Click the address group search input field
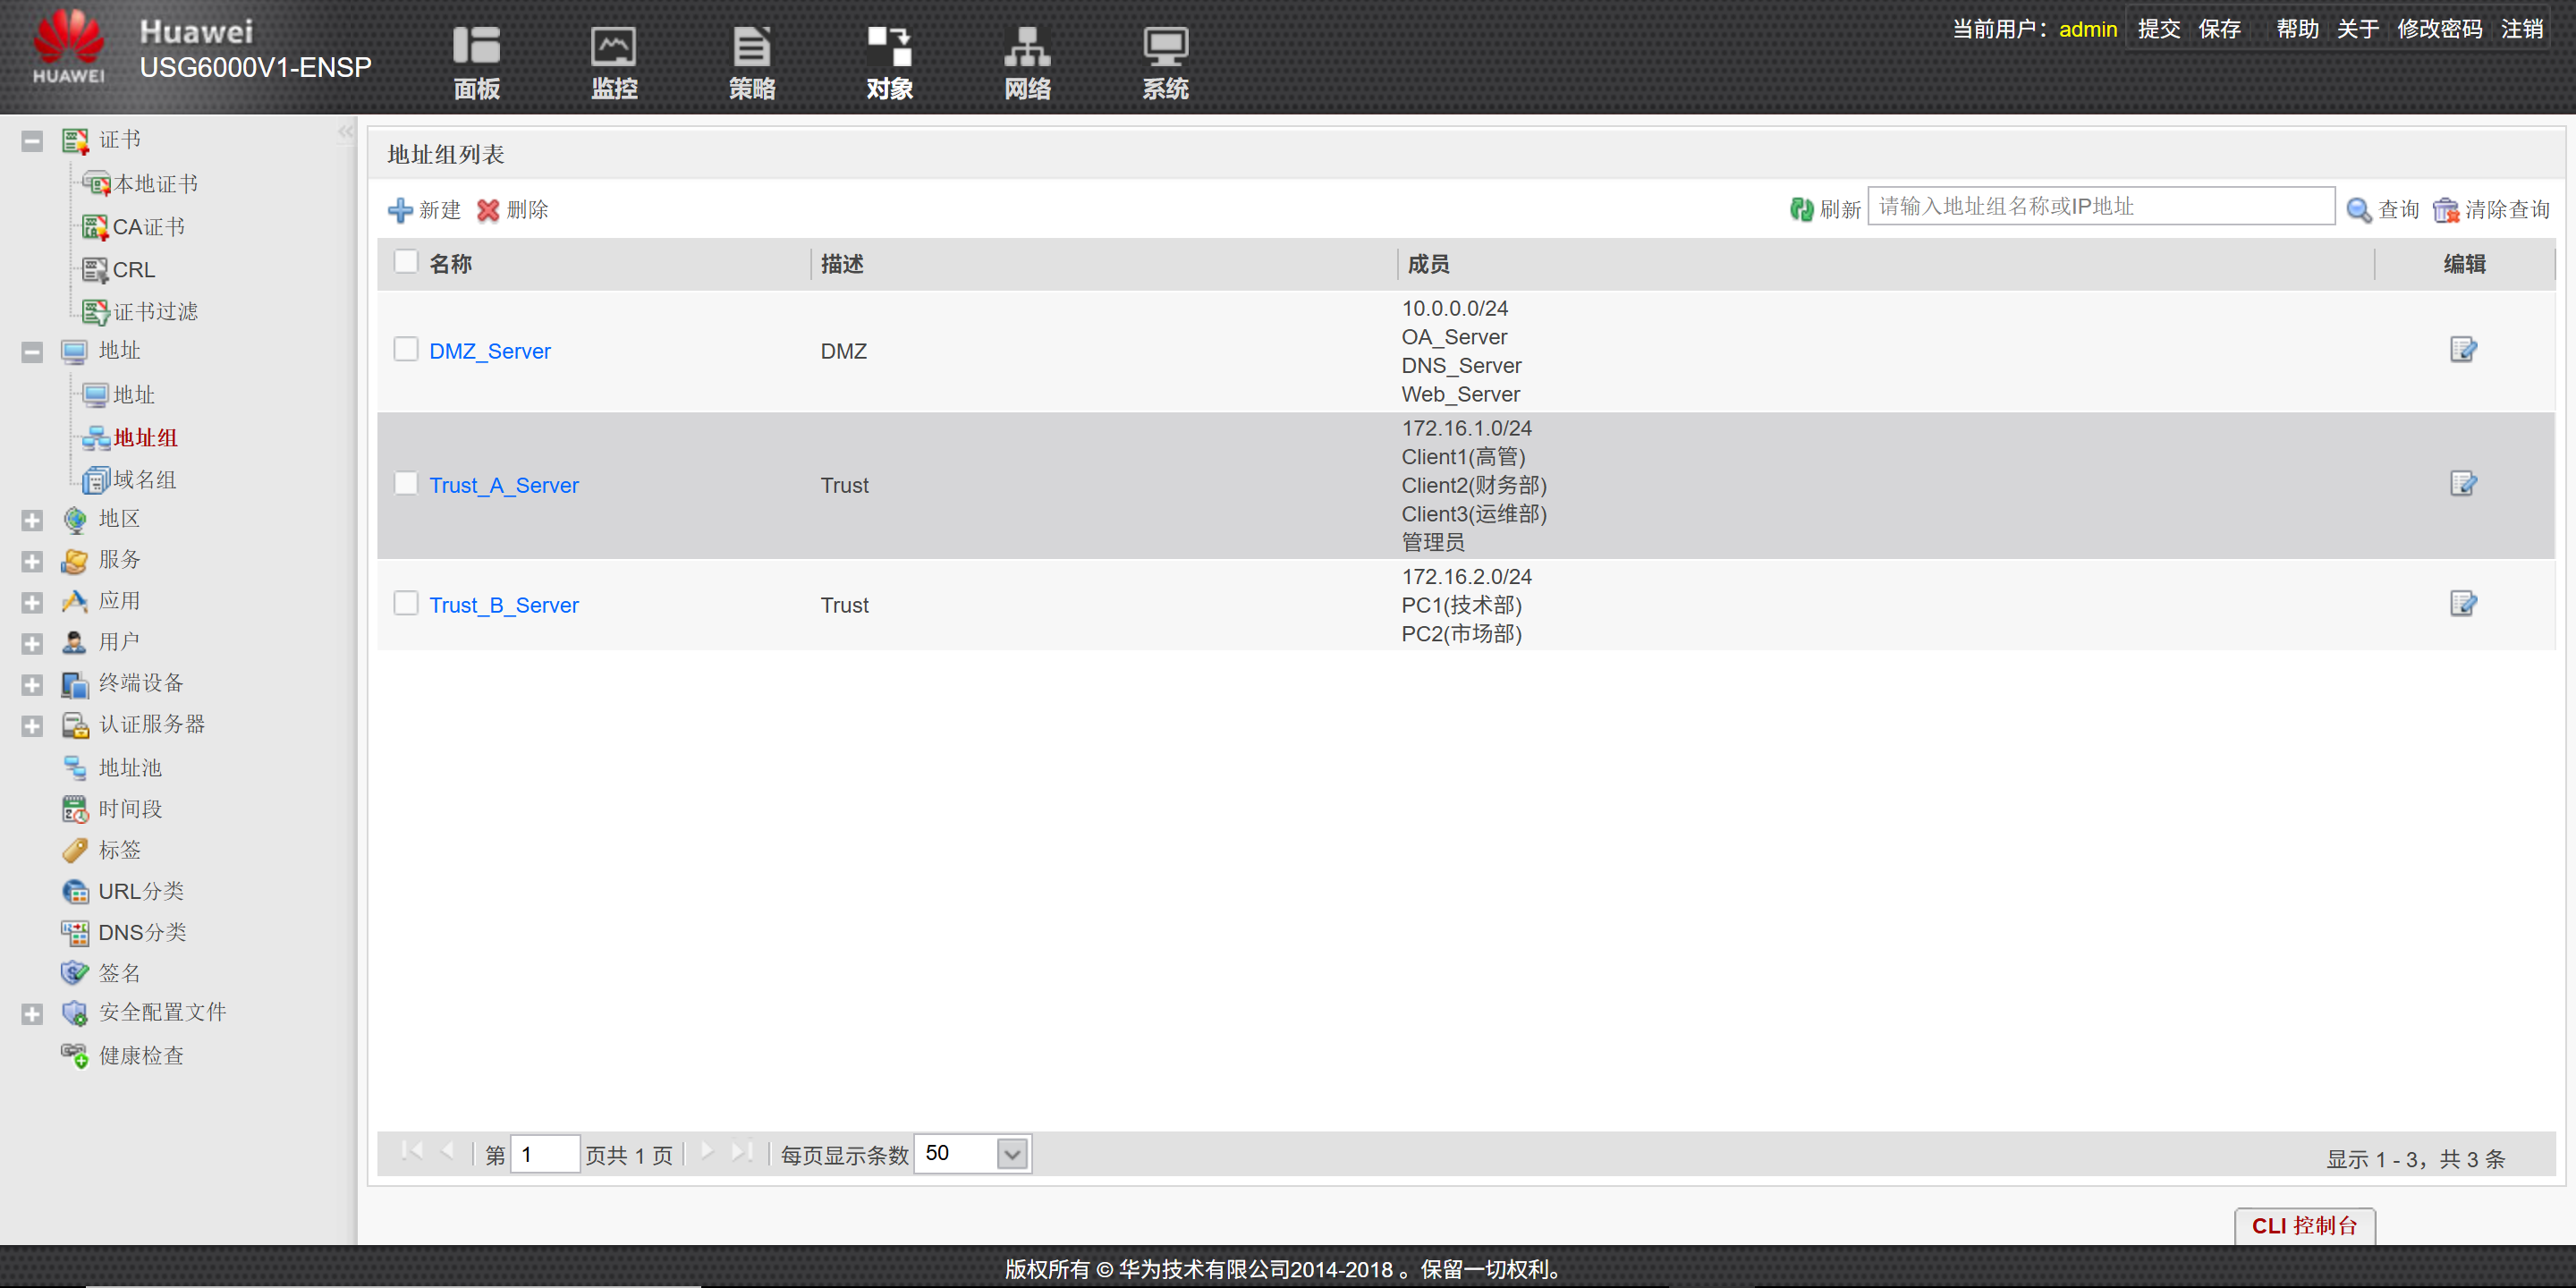The height and width of the screenshot is (1288, 2576). [x=2100, y=207]
